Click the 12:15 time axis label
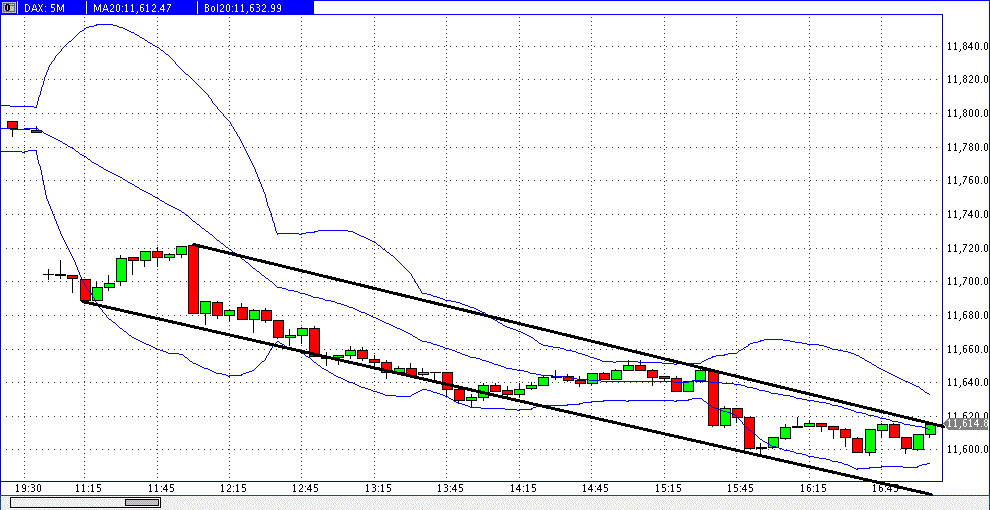Image resolution: width=990 pixels, height=510 pixels. [x=233, y=489]
